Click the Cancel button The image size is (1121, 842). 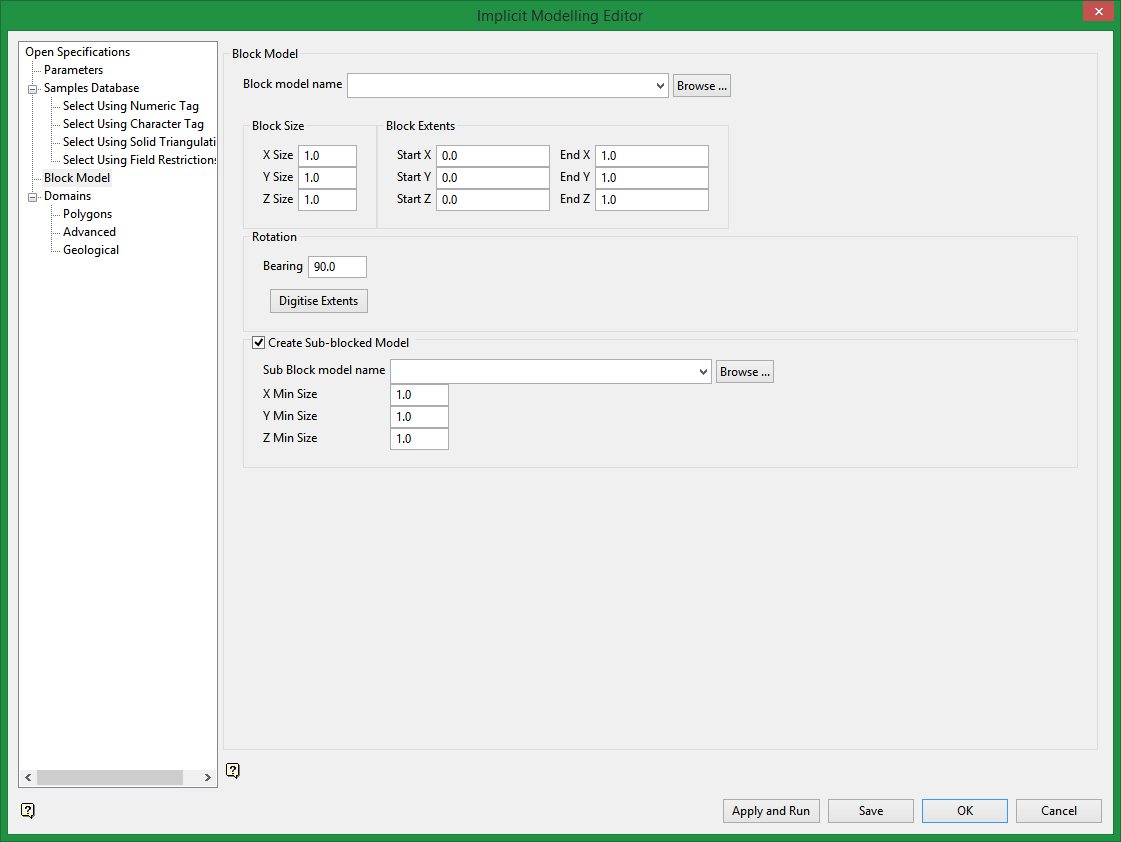tap(1058, 811)
